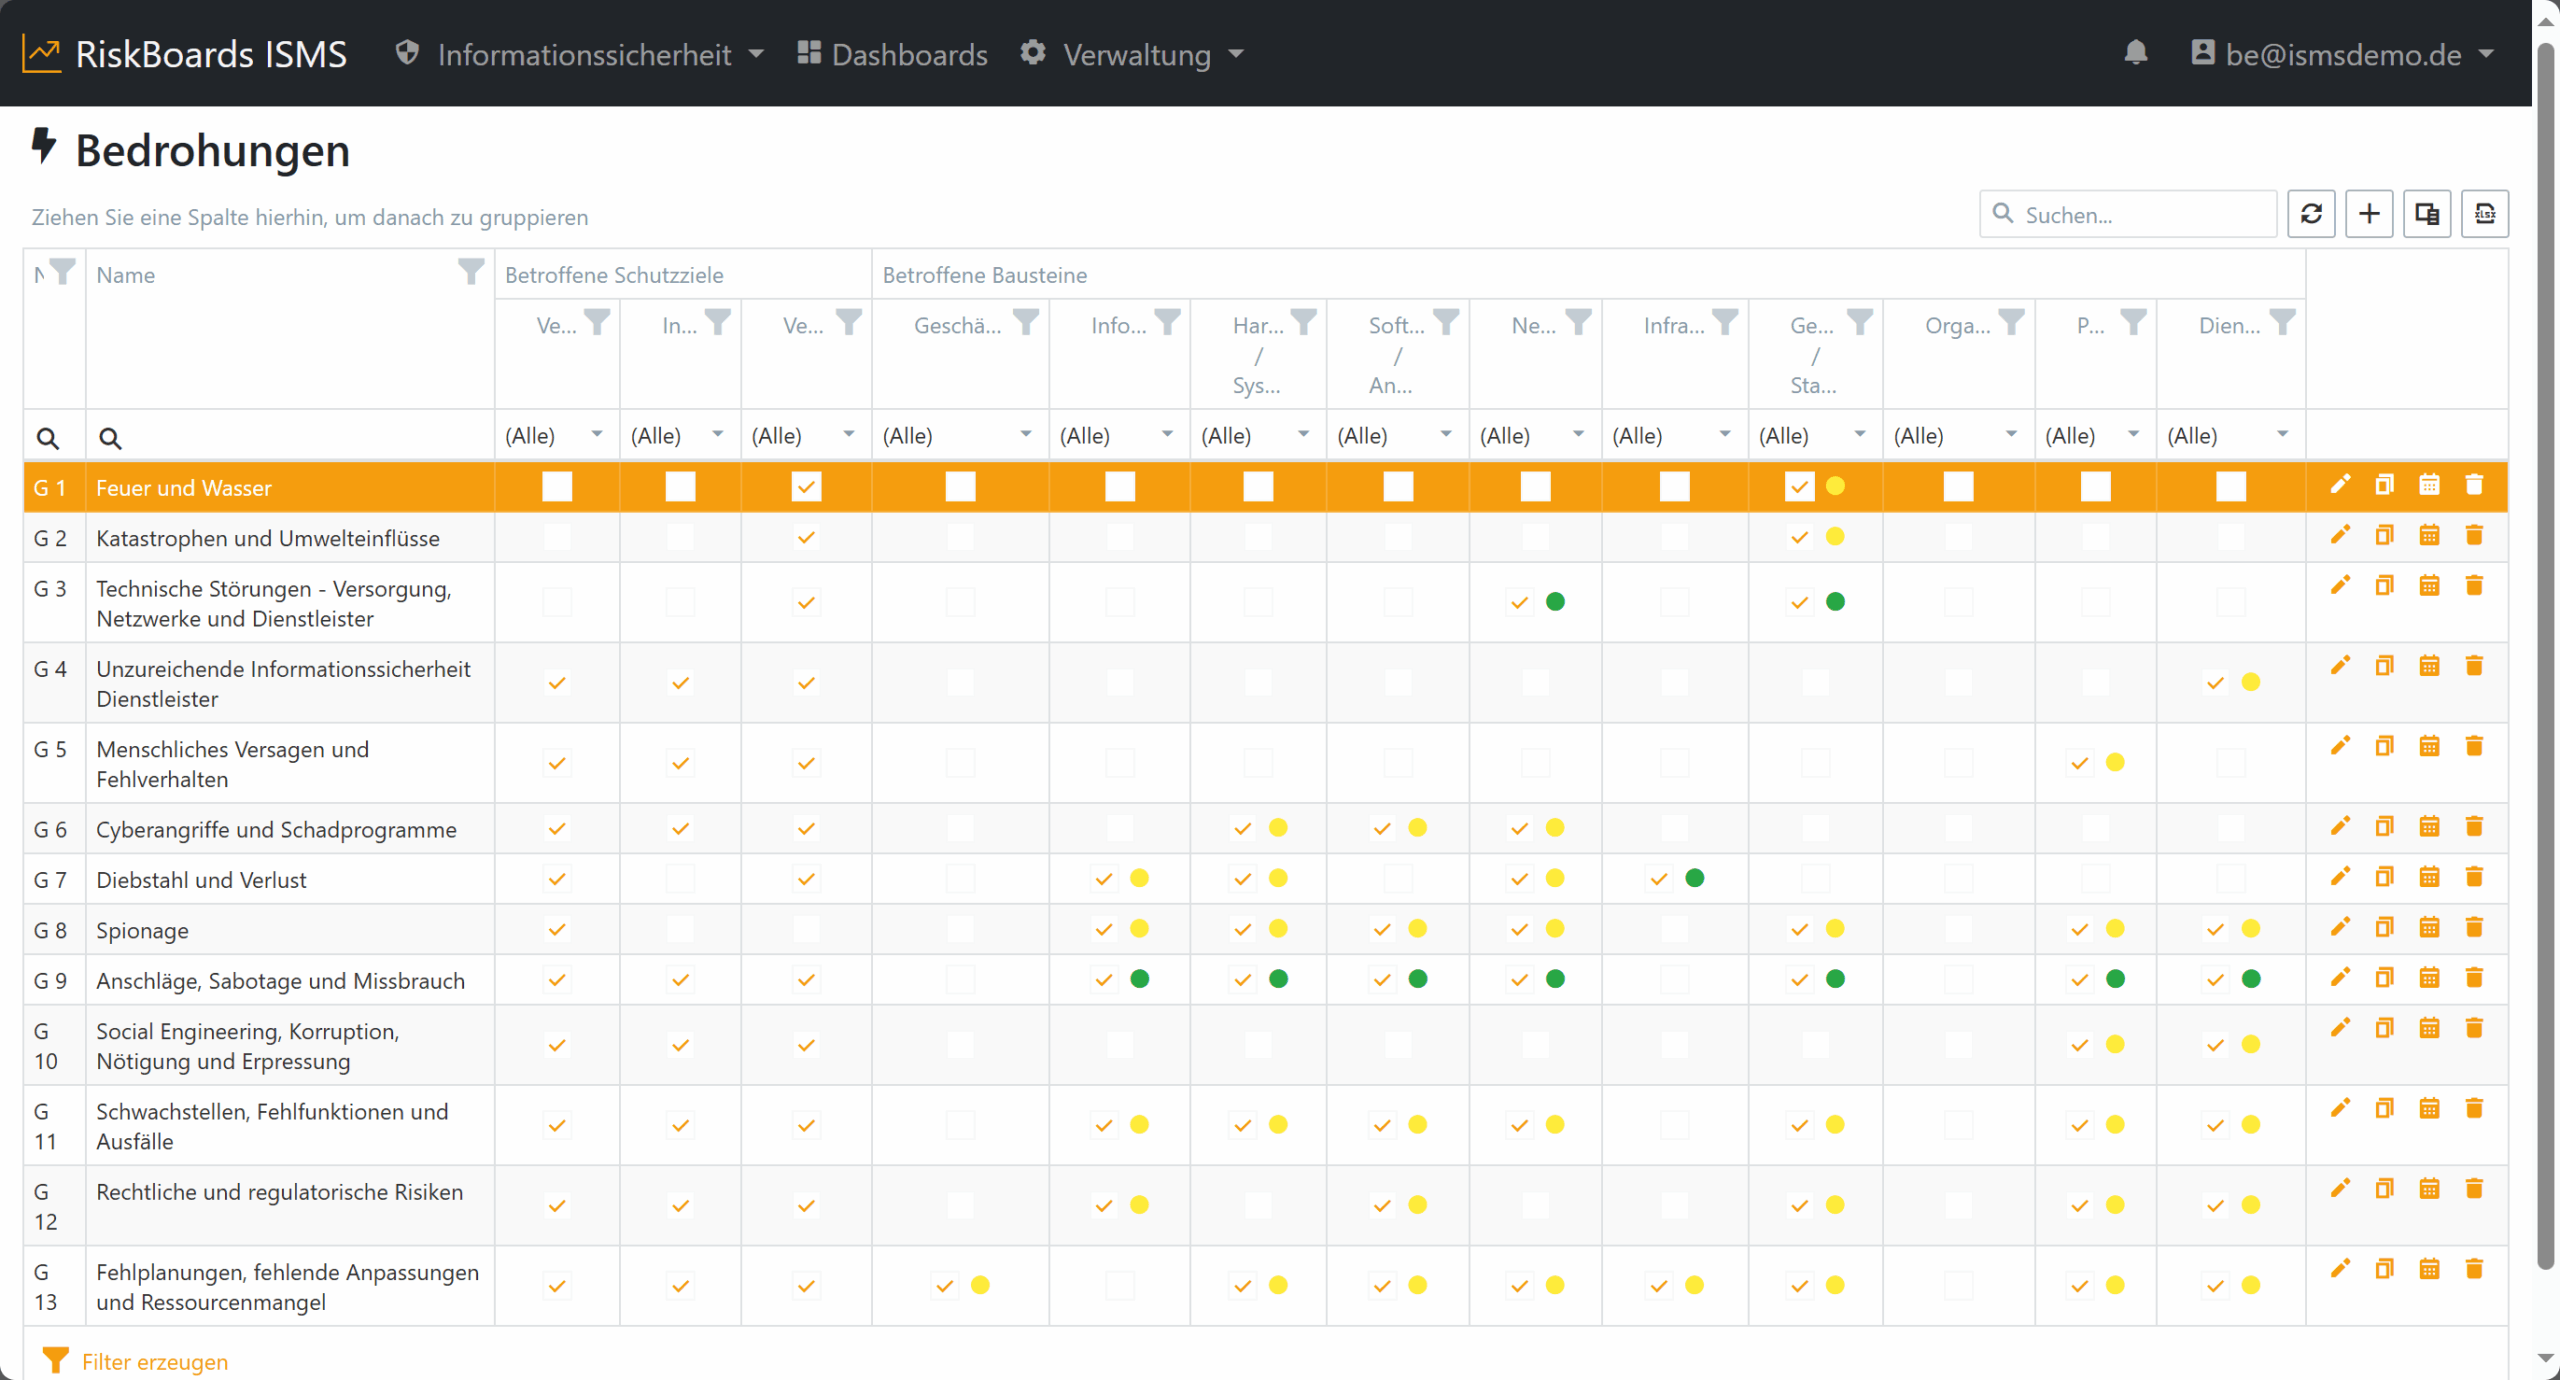This screenshot has width=2560, height=1380.
Task: Open the notifications bell
Action: point(2135,53)
